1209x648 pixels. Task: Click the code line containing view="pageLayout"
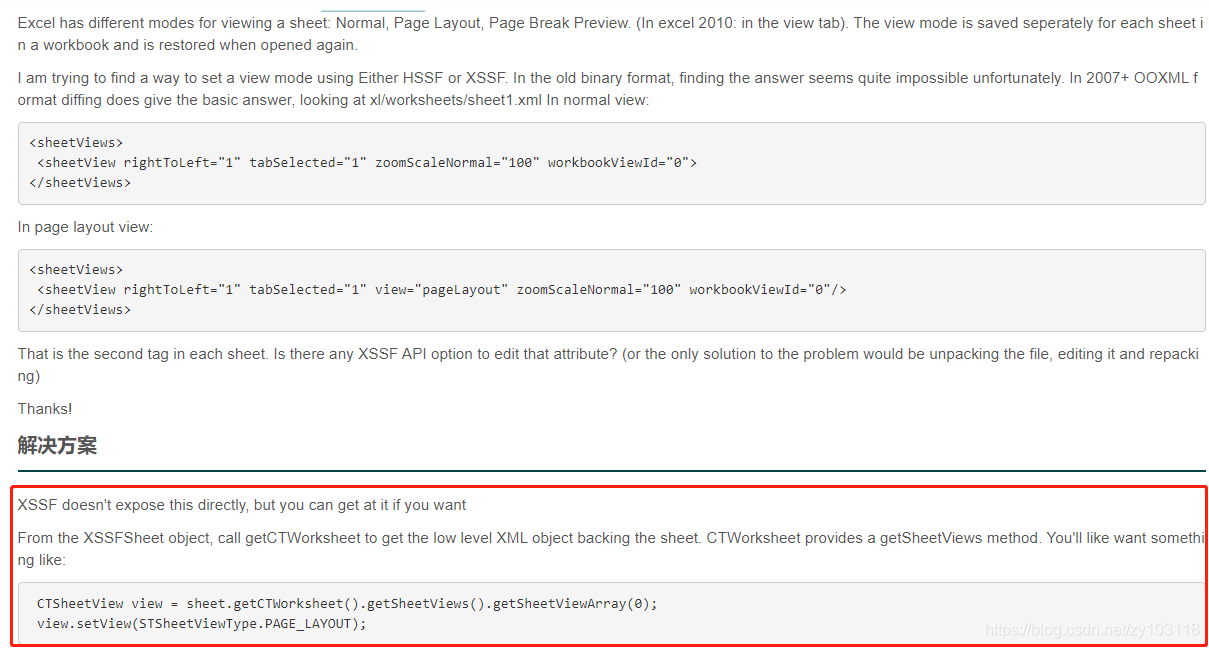442,289
